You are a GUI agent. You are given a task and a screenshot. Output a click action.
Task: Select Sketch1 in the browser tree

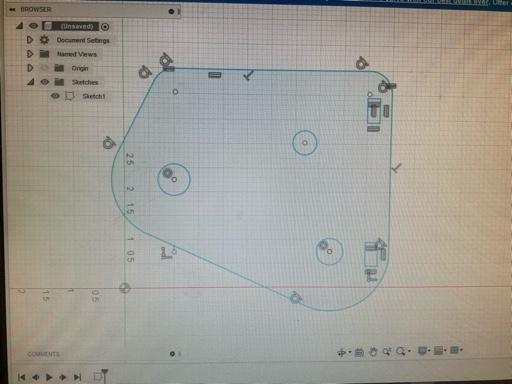[x=93, y=96]
